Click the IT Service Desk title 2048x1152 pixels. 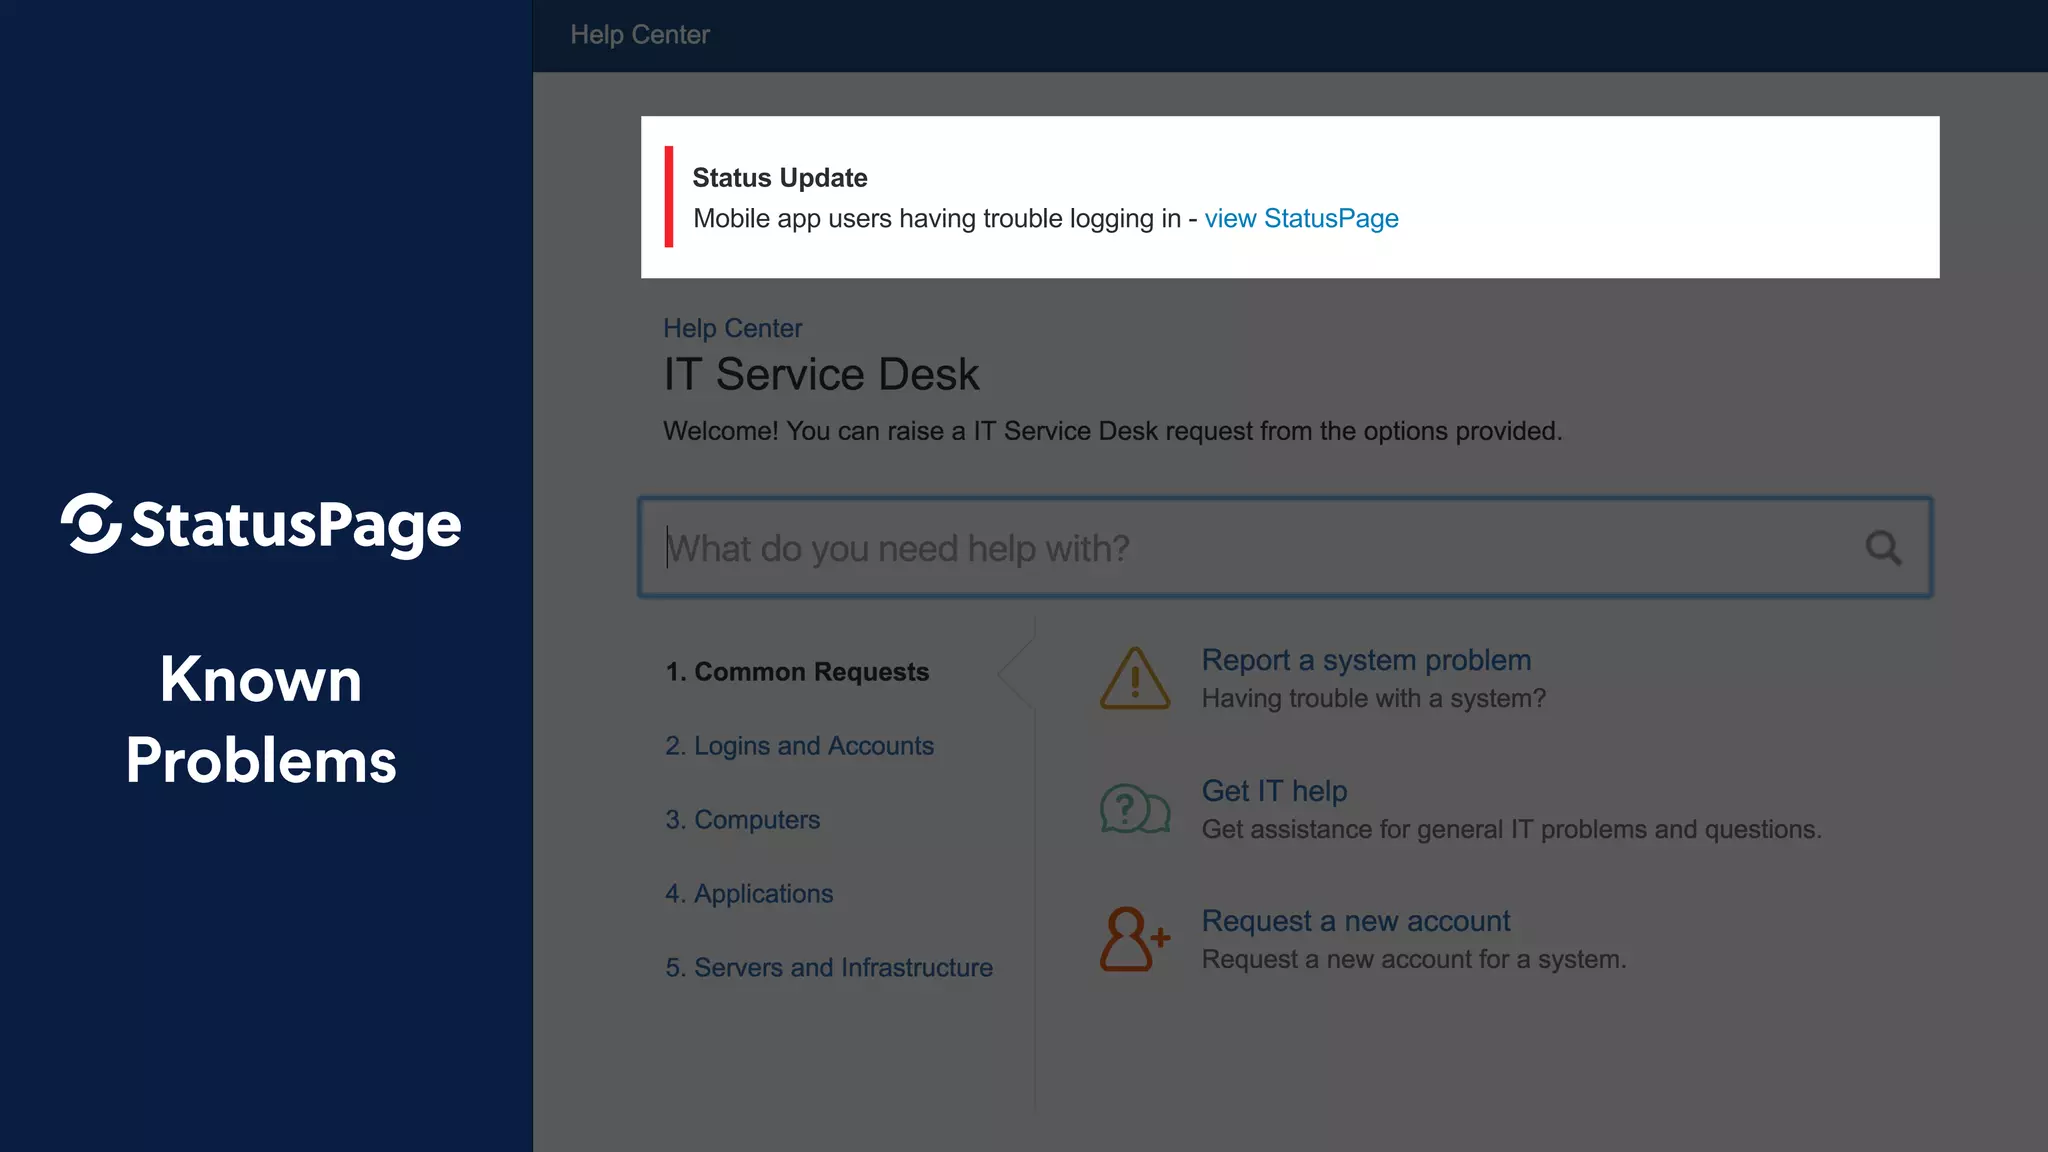[821, 375]
